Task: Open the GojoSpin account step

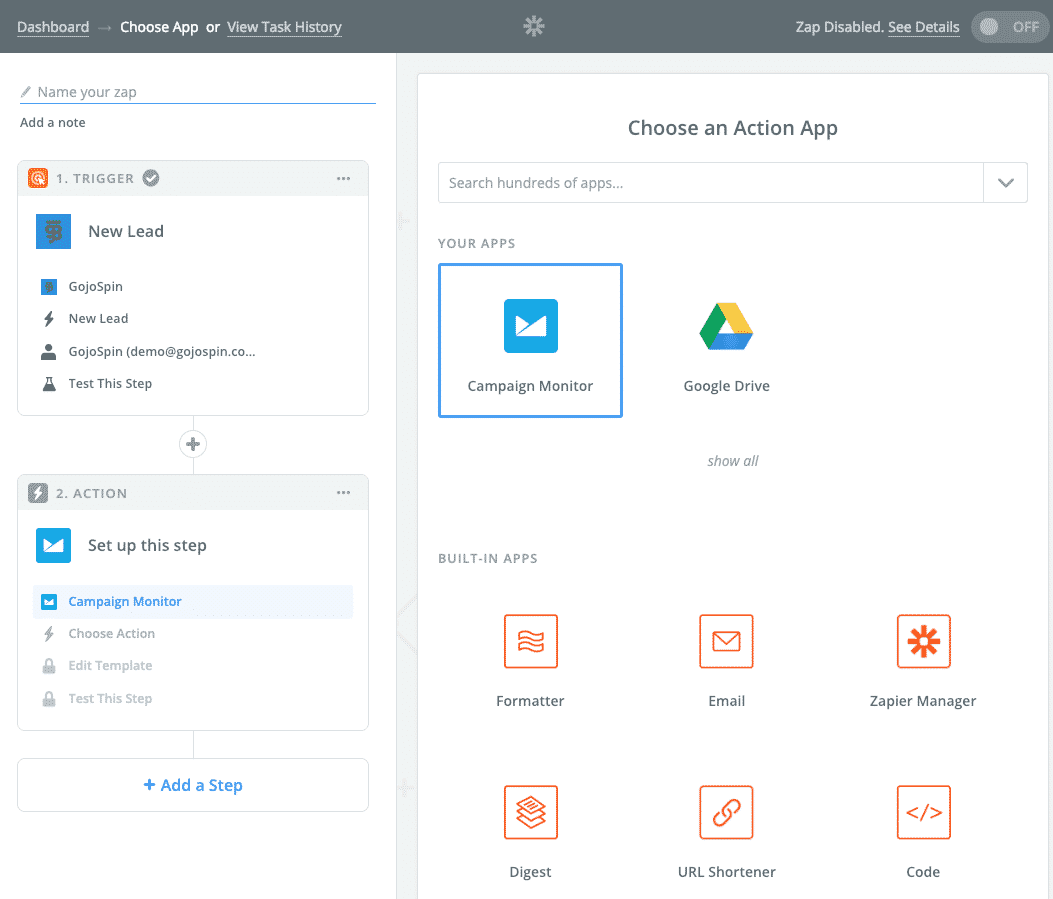Action: (193, 352)
